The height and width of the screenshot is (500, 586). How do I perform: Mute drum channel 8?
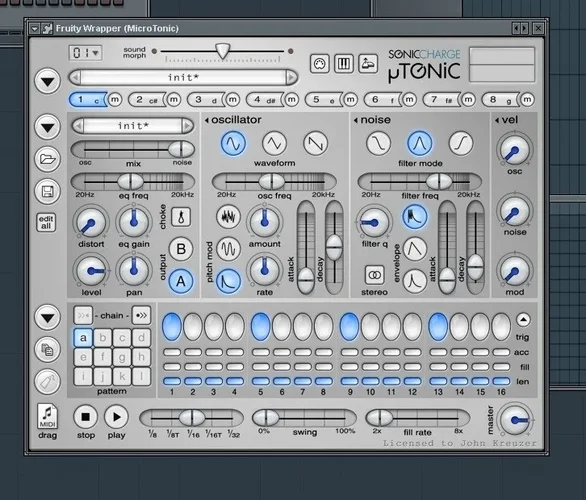point(527,100)
